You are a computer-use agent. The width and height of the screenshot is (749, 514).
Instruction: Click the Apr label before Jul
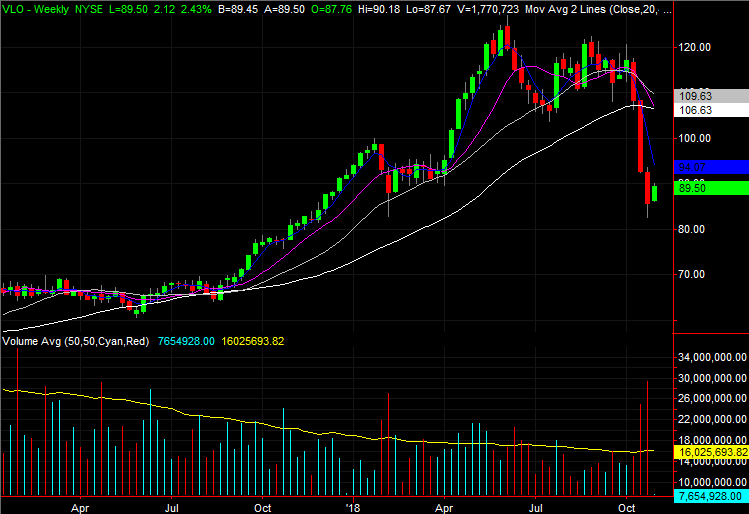pos(80,508)
